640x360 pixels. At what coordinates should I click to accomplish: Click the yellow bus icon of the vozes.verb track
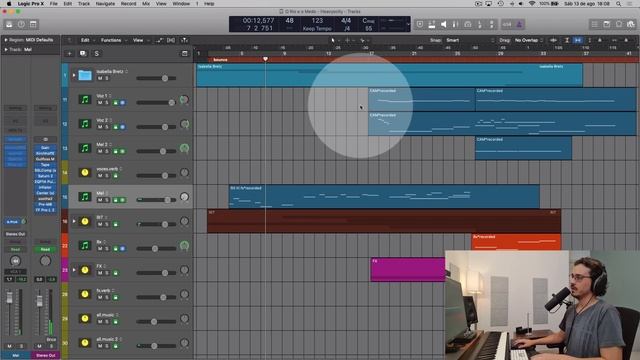[x=85, y=172]
